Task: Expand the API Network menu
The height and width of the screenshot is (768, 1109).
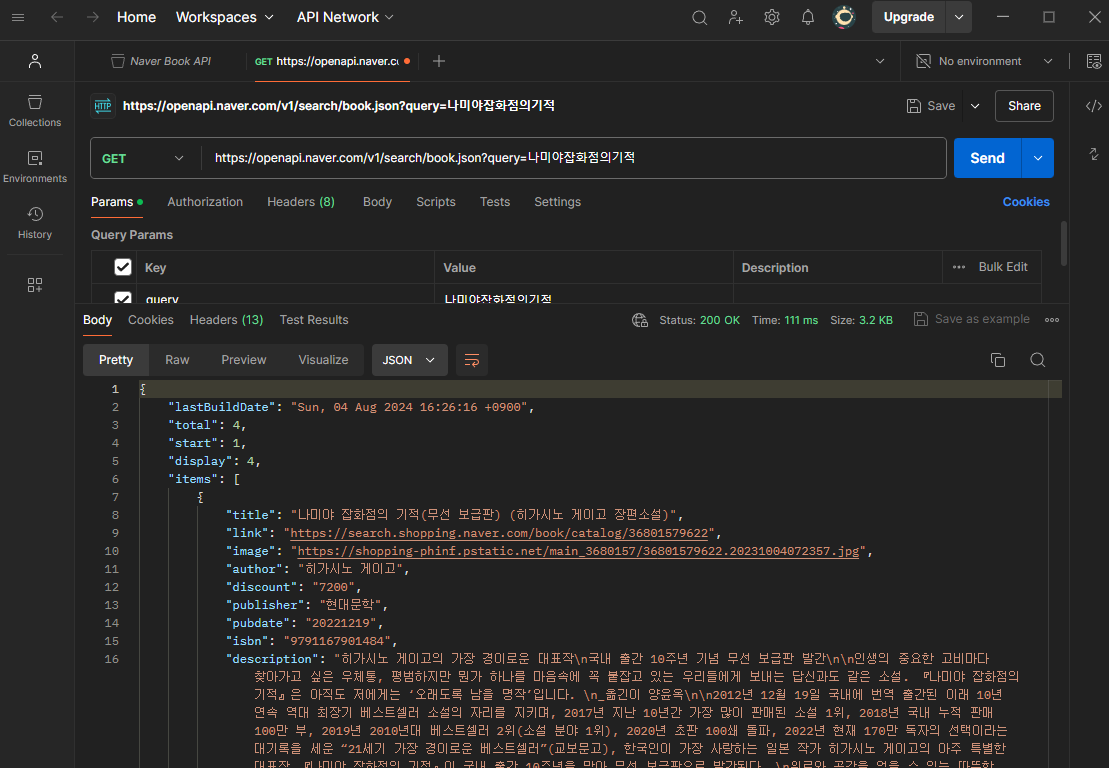Action: (x=345, y=17)
